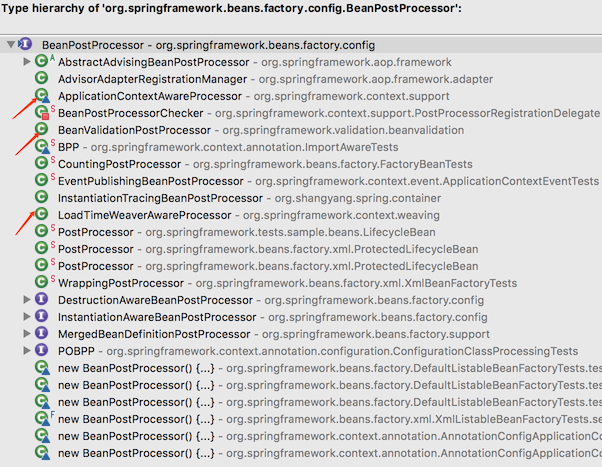Collapse the BeanPostProcessor root node
Screen dimensions: 602x467
(x=11, y=45)
